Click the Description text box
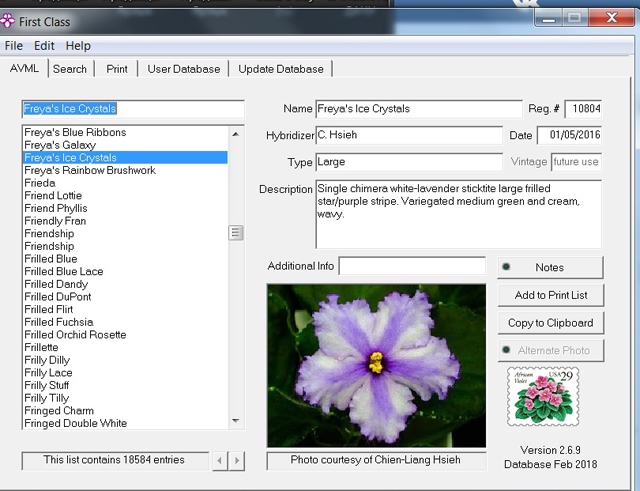This screenshot has width=640, height=491. pyautogui.click(x=458, y=214)
